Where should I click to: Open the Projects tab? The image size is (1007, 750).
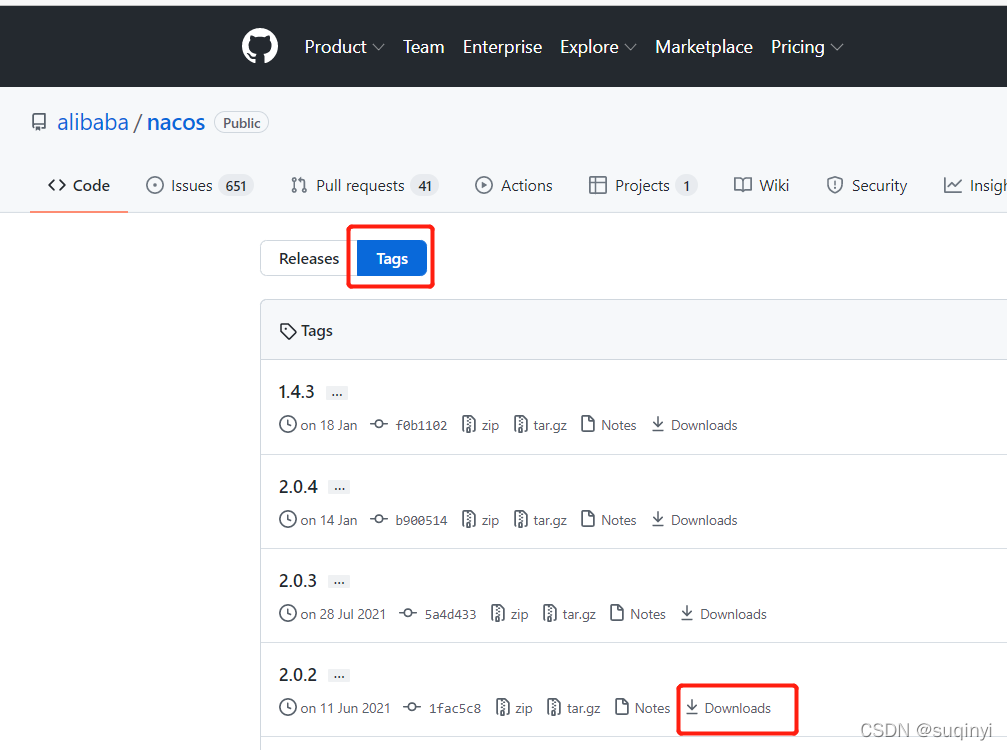coord(643,186)
